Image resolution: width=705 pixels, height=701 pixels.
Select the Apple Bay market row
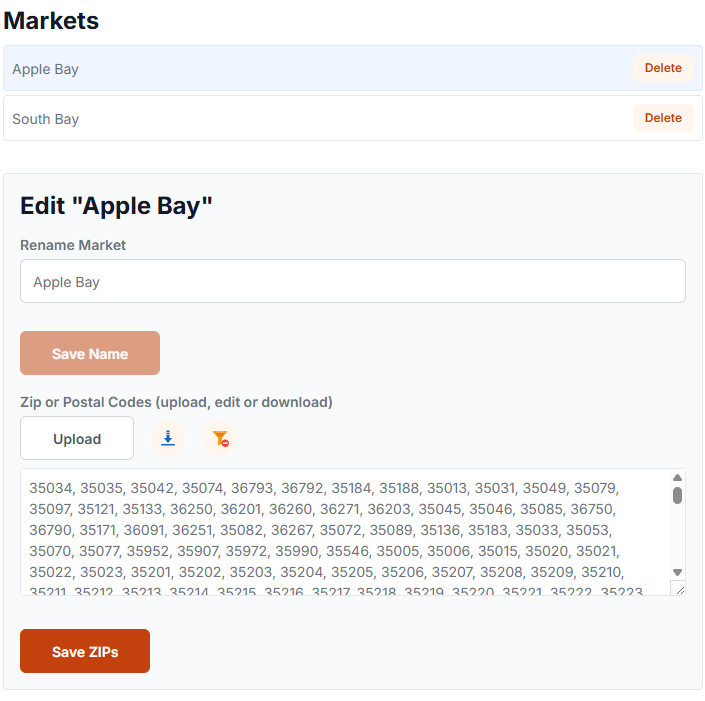click(x=300, y=69)
